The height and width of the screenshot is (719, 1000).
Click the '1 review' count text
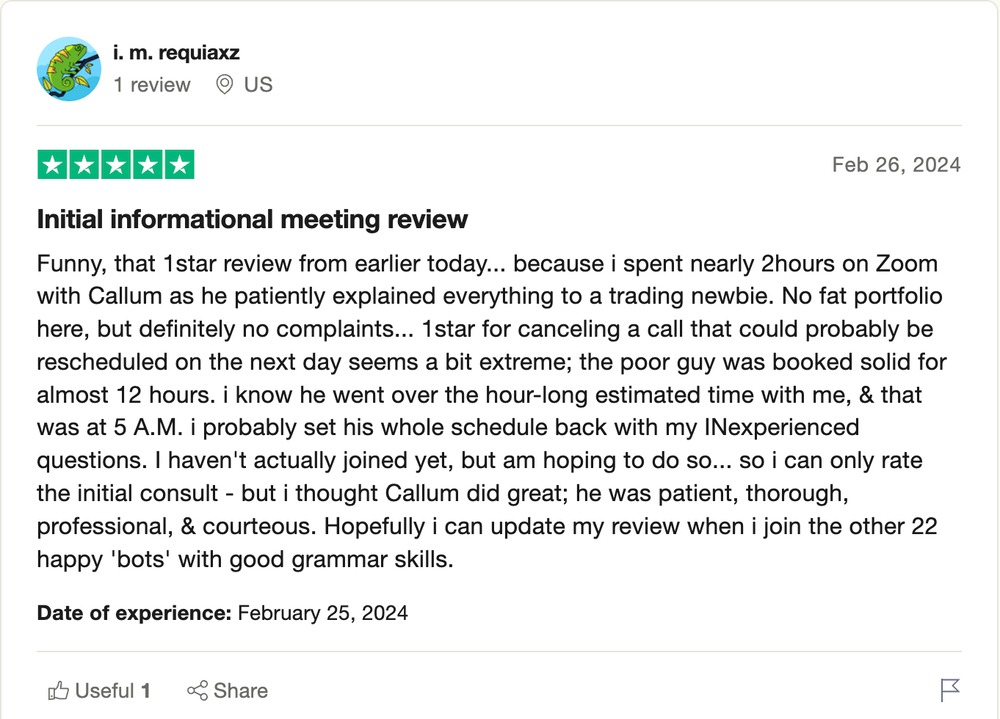pyautogui.click(x=152, y=84)
